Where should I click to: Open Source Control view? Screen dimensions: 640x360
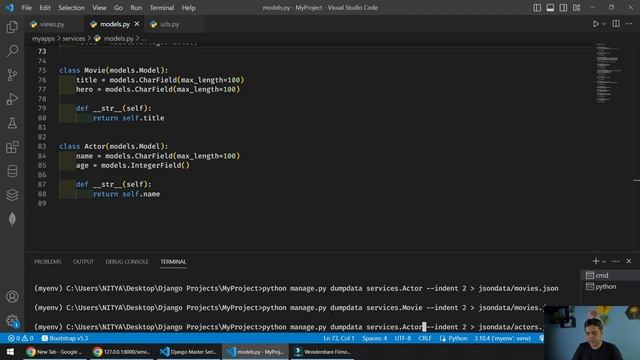12,75
